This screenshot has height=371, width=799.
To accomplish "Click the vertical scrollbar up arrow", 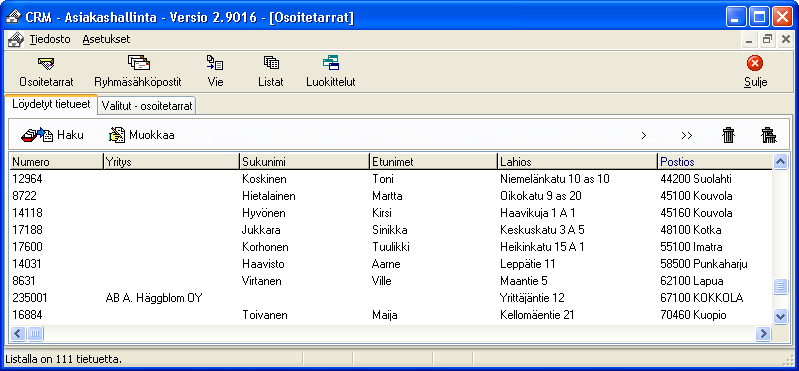I will 780,162.
